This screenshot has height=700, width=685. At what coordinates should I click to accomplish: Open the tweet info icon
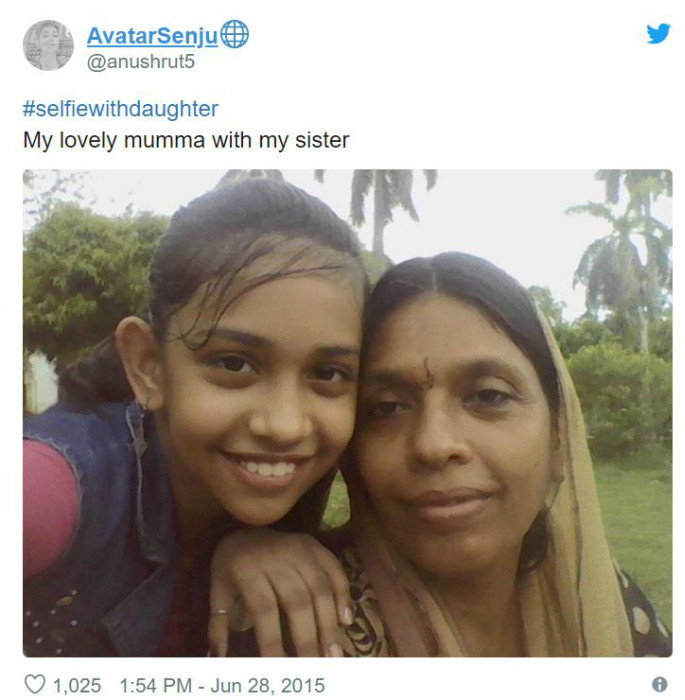(659, 685)
